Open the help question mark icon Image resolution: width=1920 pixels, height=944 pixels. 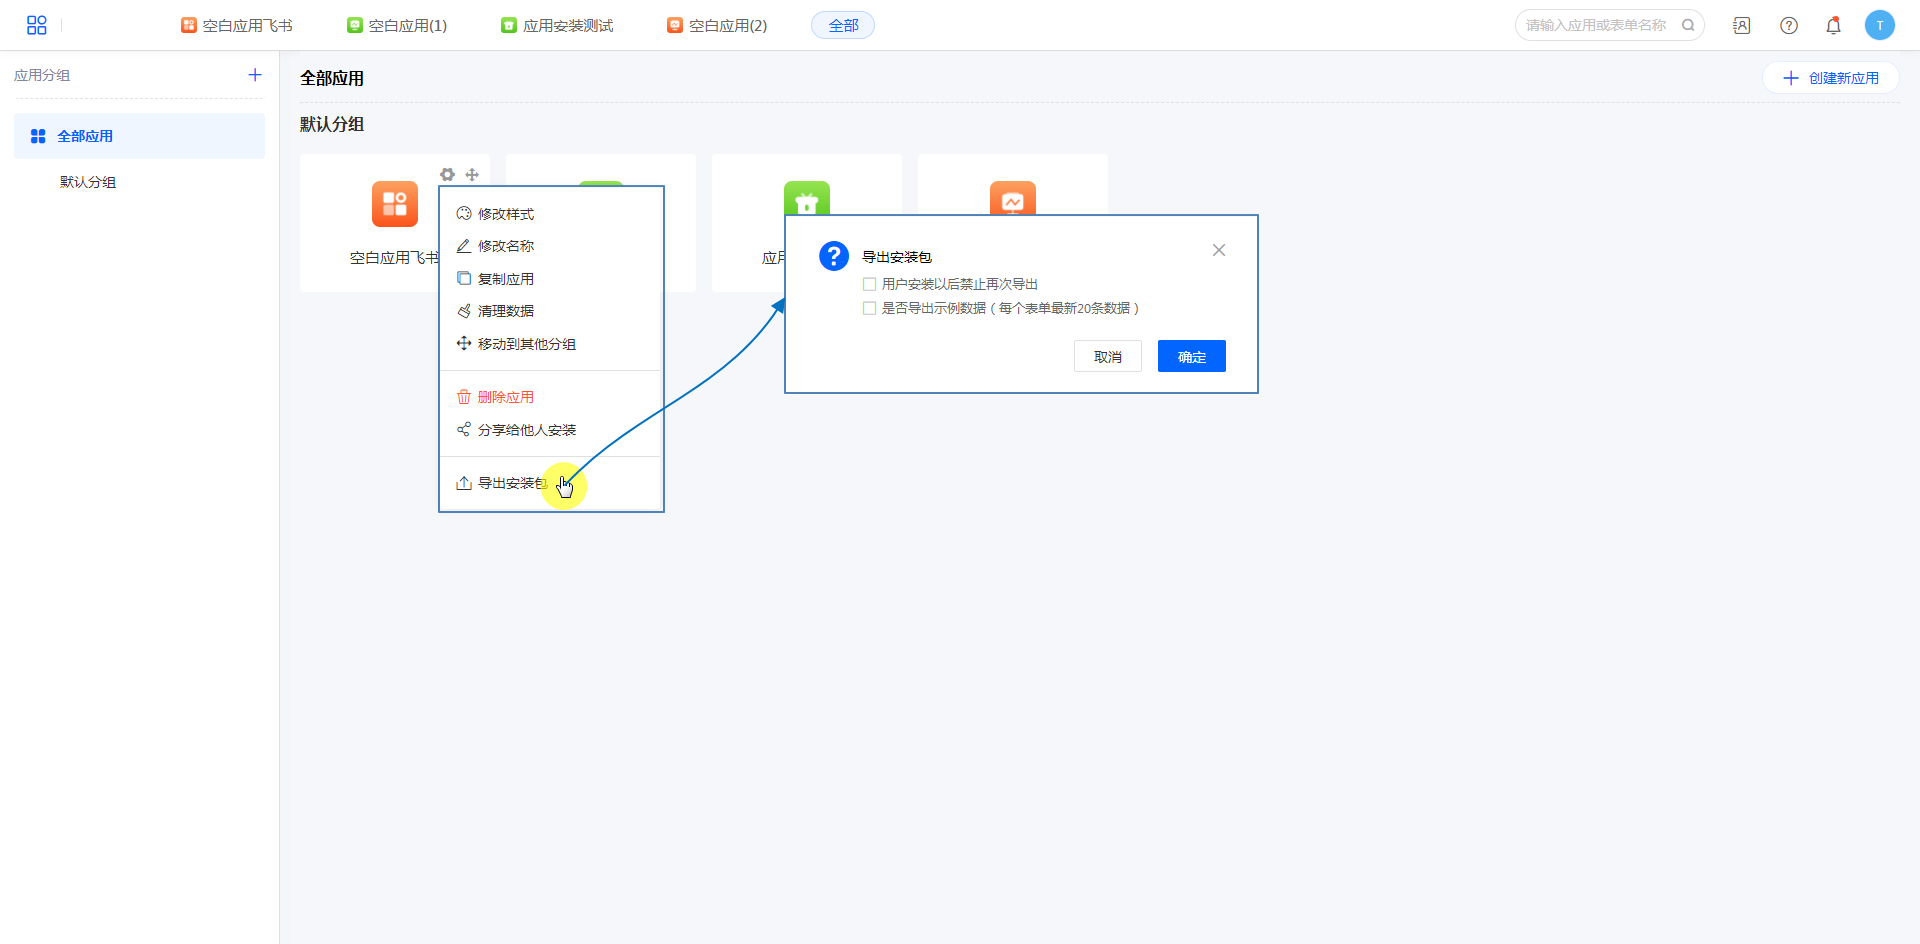pyautogui.click(x=1789, y=26)
